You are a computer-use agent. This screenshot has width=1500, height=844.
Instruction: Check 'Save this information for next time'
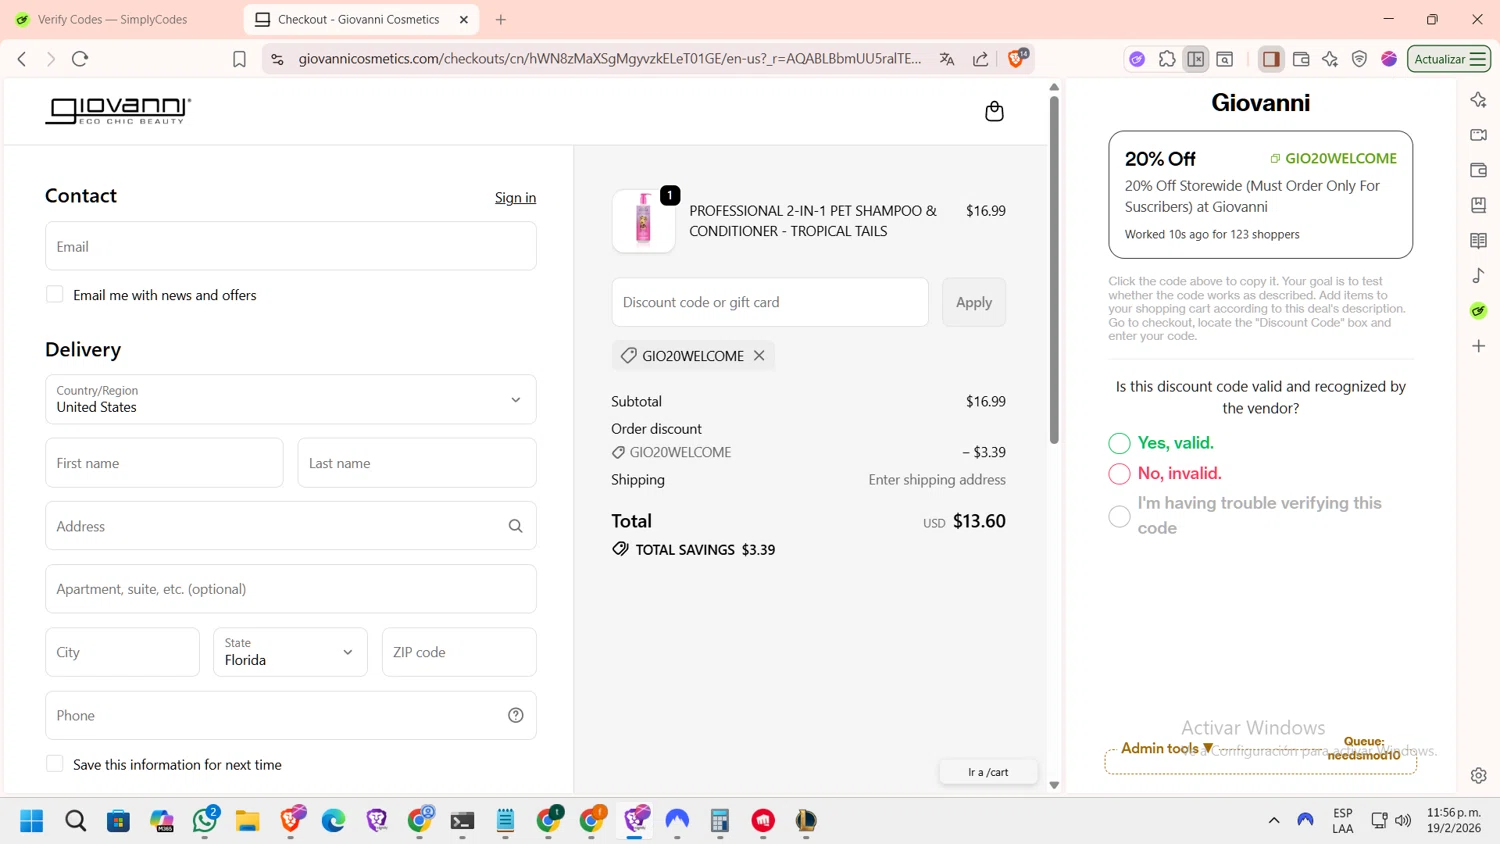point(55,764)
